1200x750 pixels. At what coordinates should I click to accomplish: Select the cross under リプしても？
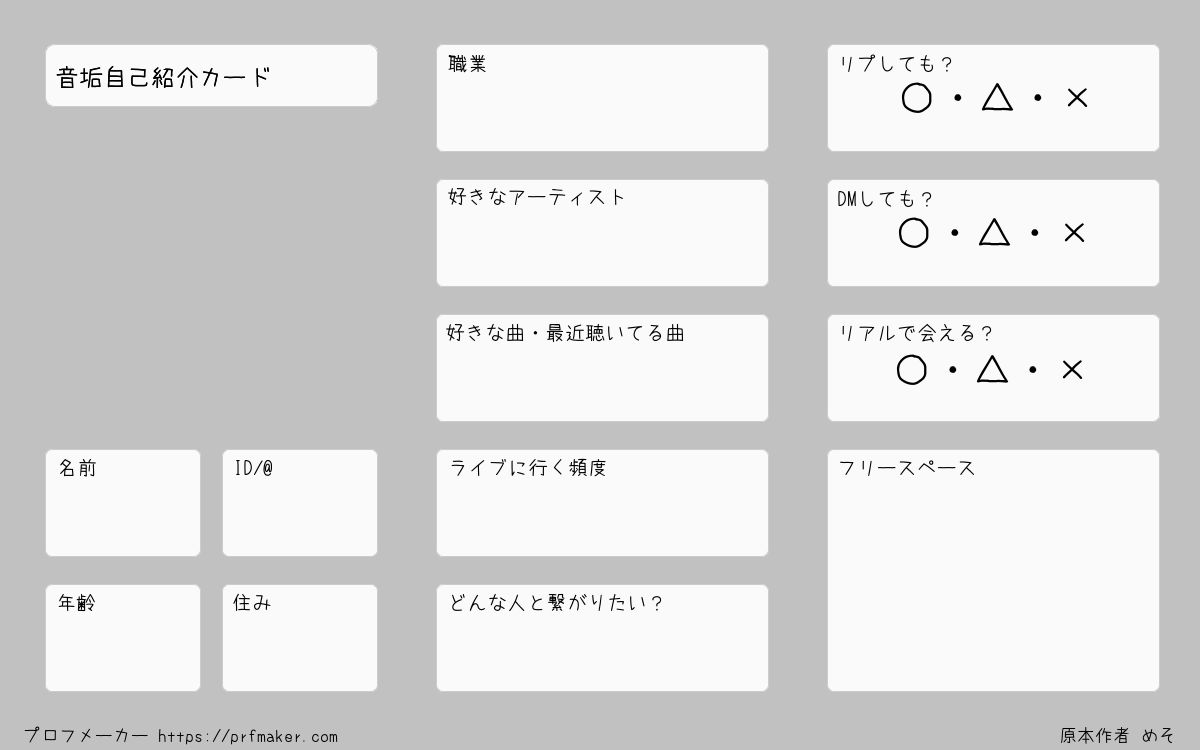coord(1077,98)
